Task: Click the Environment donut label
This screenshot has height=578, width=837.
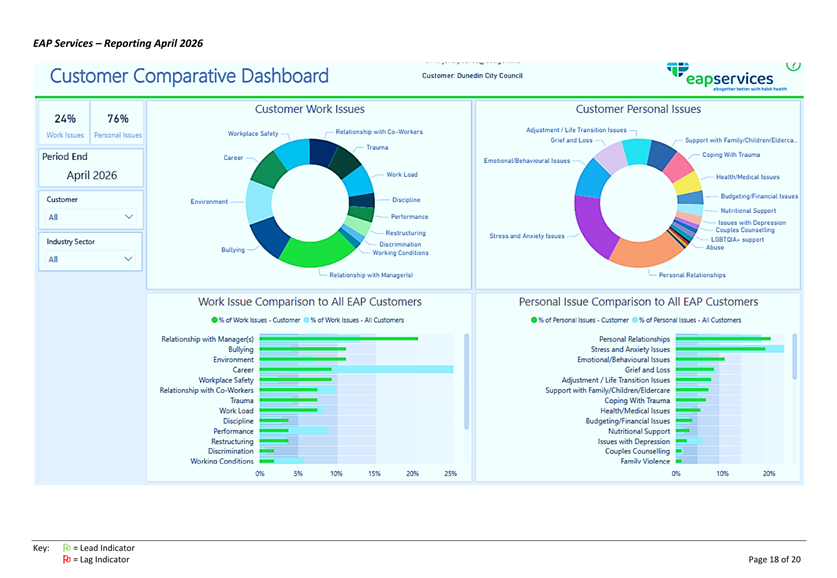Action: [209, 202]
